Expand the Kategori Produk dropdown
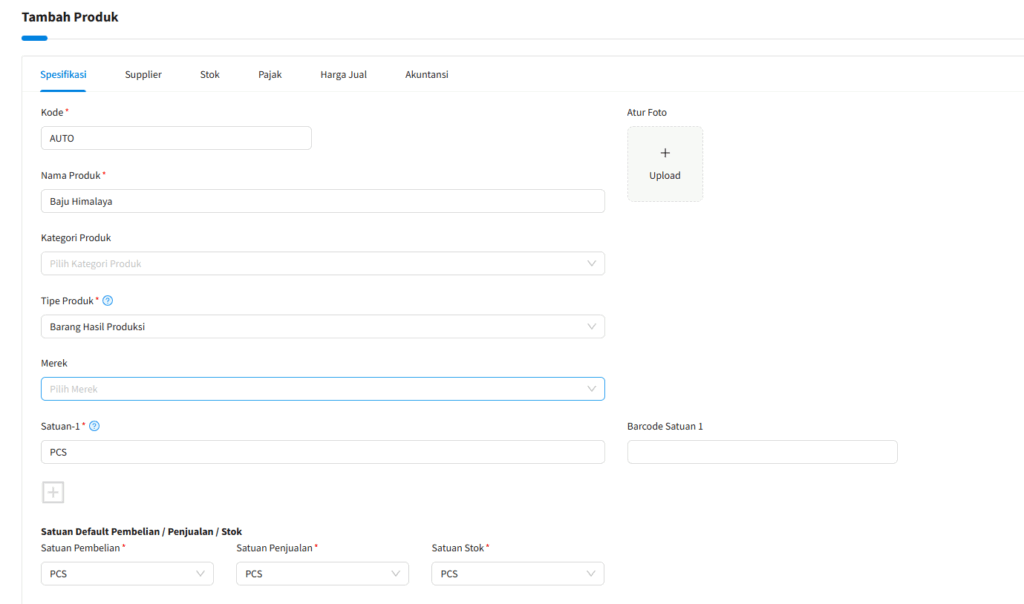The height and width of the screenshot is (604, 1024). point(322,264)
